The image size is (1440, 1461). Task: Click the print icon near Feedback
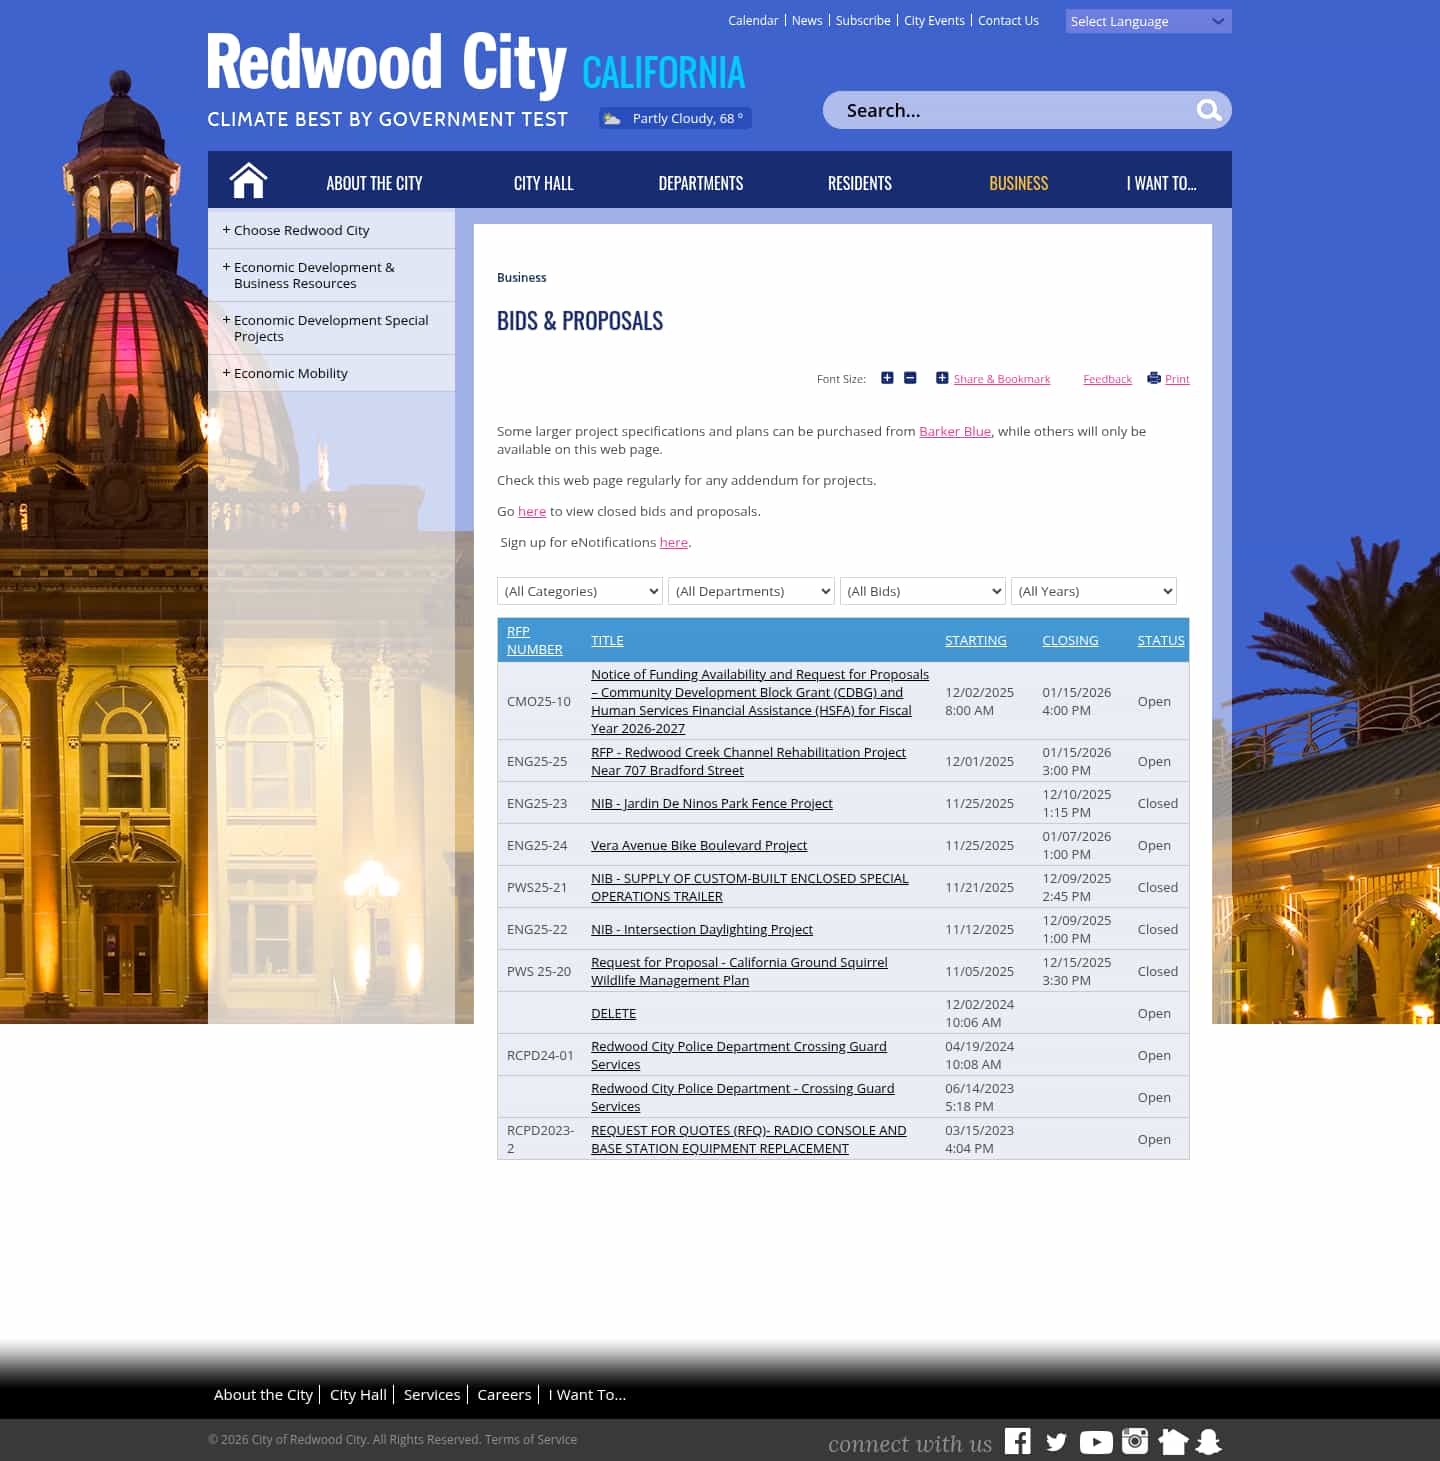(1153, 378)
